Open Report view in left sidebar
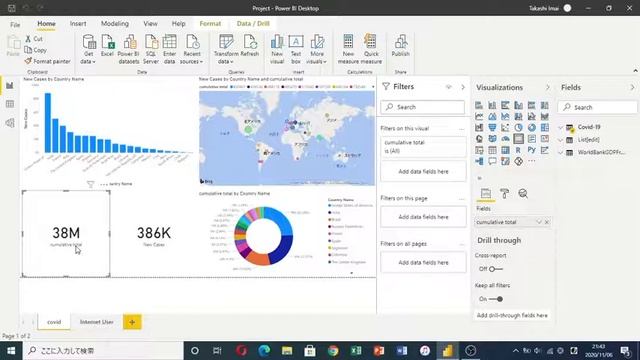Image resolution: width=640 pixels, height=360 pixels. click(10, 85)
